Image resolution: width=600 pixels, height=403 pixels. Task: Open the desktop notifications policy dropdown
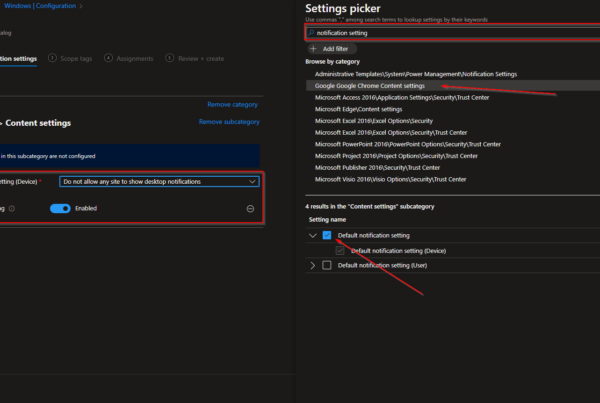pyautogui.click(x=159, y=182)
